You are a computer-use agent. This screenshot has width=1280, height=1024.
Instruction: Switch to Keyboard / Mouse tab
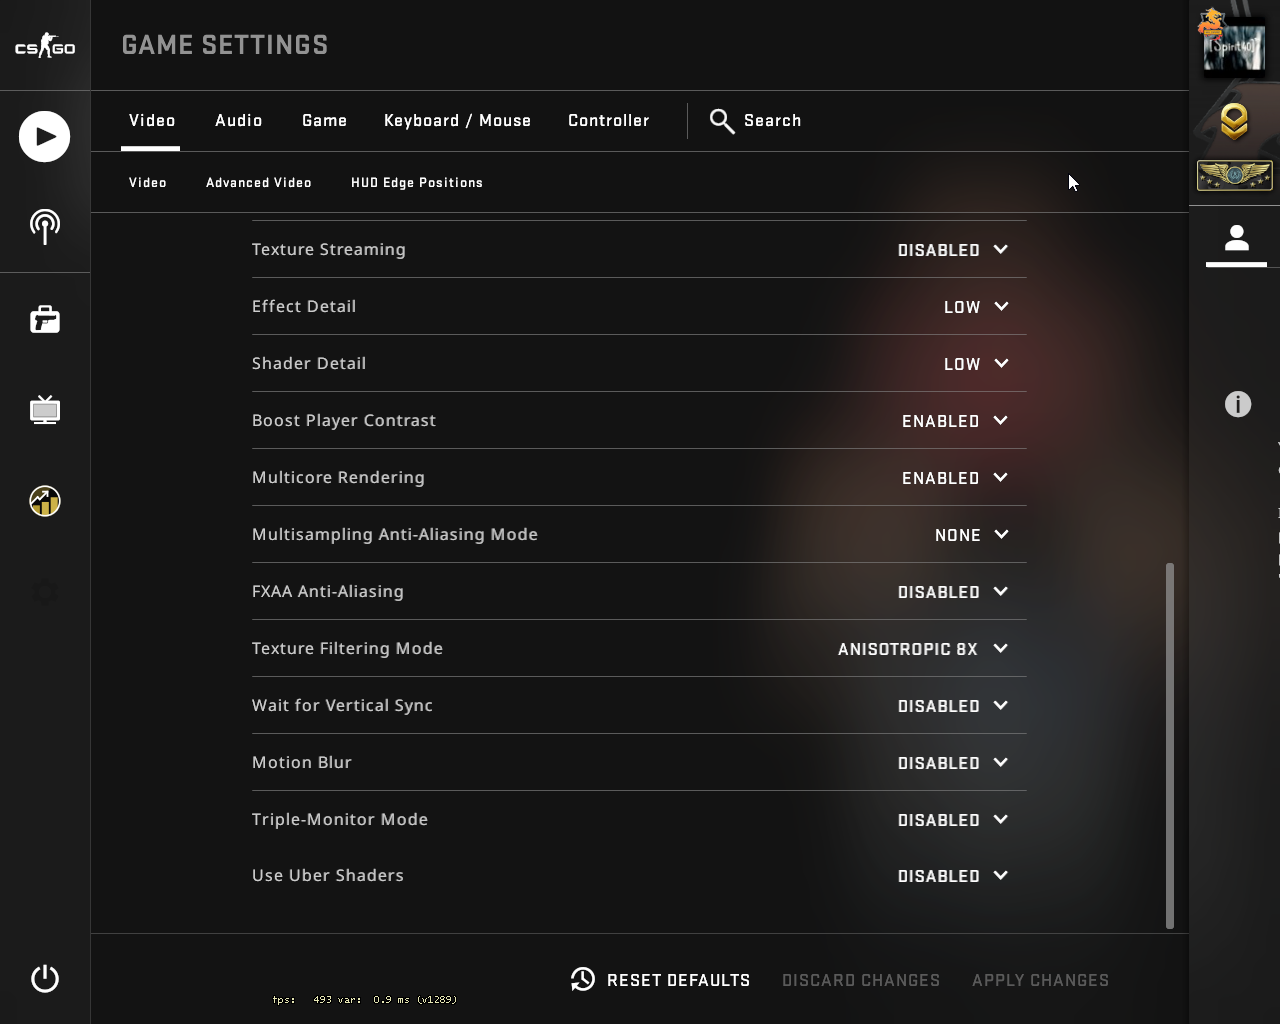click(x=457, y=121)
